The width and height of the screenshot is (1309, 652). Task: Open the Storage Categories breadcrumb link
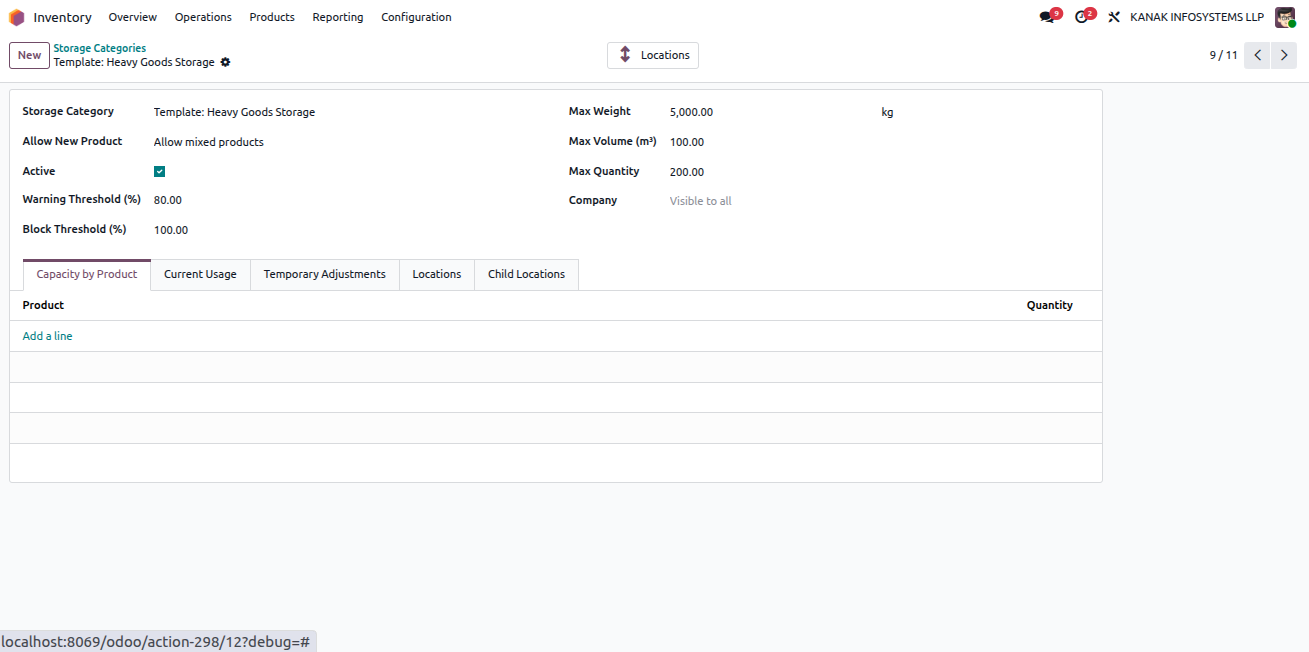point(100,48)
